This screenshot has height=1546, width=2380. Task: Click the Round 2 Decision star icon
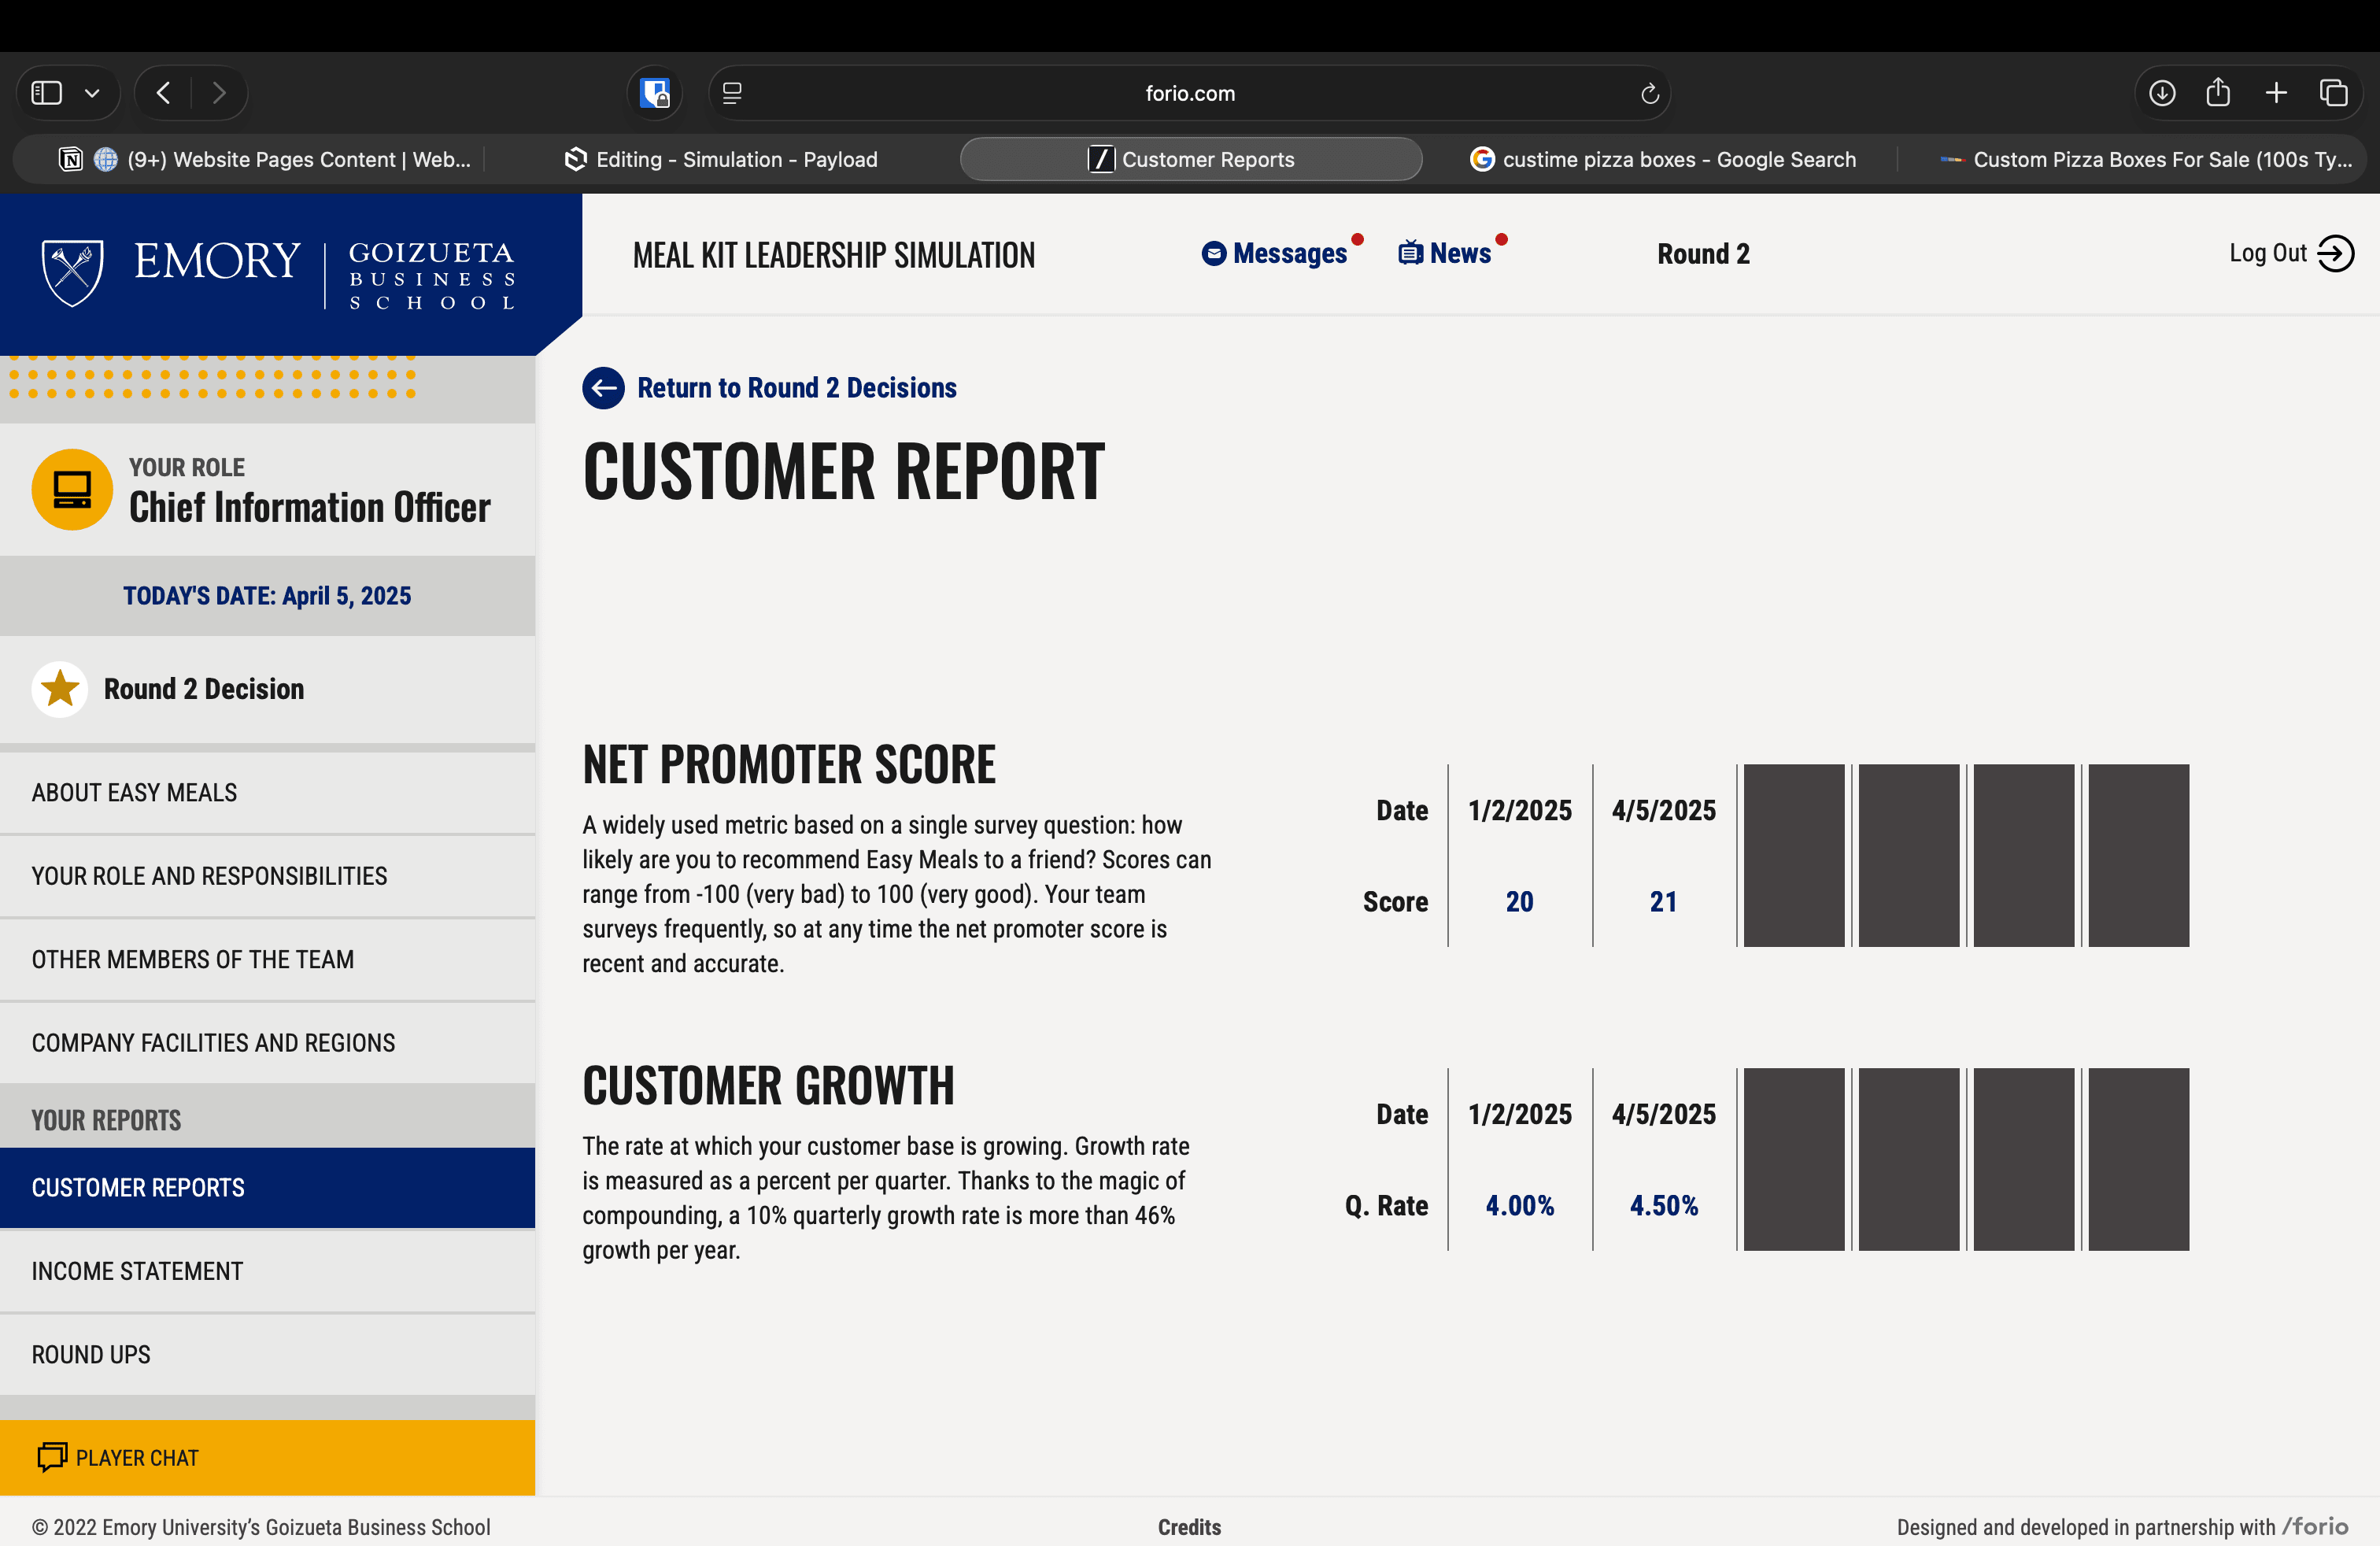60,689
